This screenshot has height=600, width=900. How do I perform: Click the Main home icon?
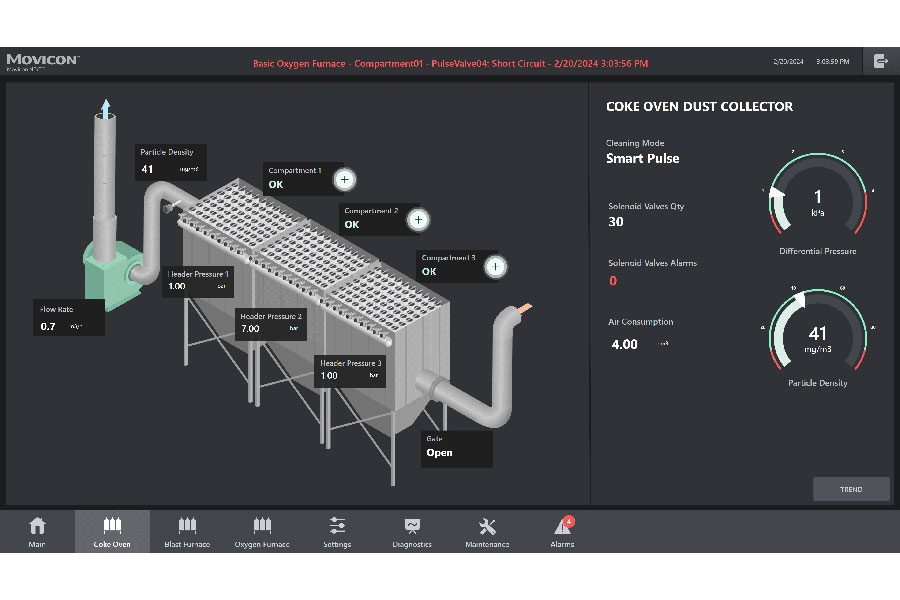pyautogui.click(x=37, y=531)
